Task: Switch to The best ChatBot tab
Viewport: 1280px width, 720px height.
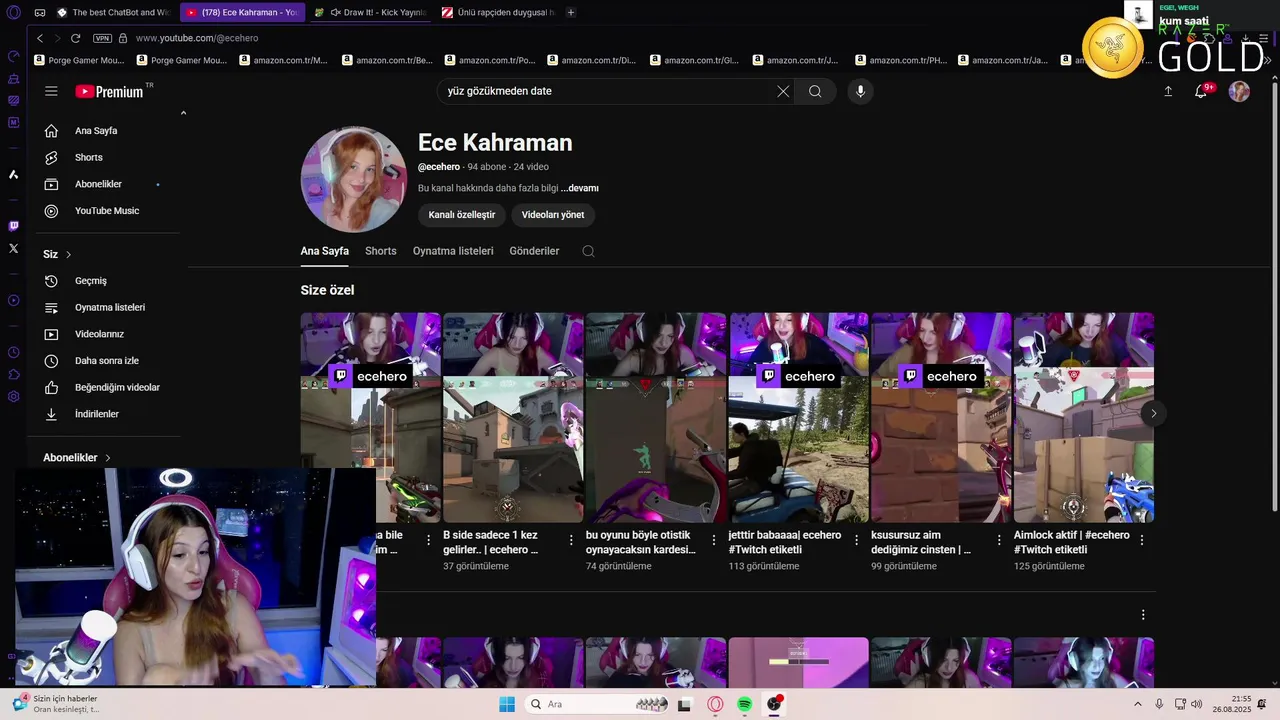Action: (112, 13)
